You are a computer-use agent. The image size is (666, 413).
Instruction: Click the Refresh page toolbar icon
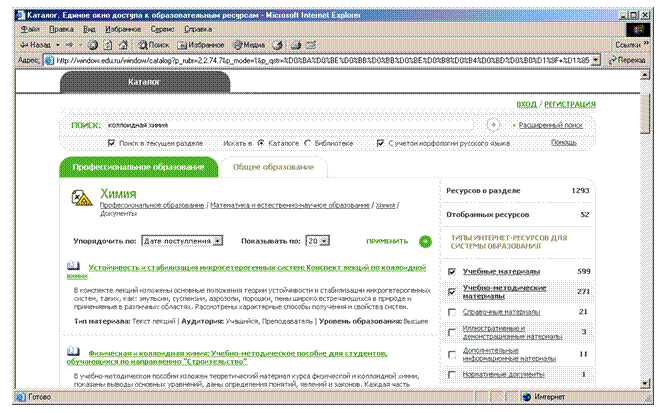108,45
